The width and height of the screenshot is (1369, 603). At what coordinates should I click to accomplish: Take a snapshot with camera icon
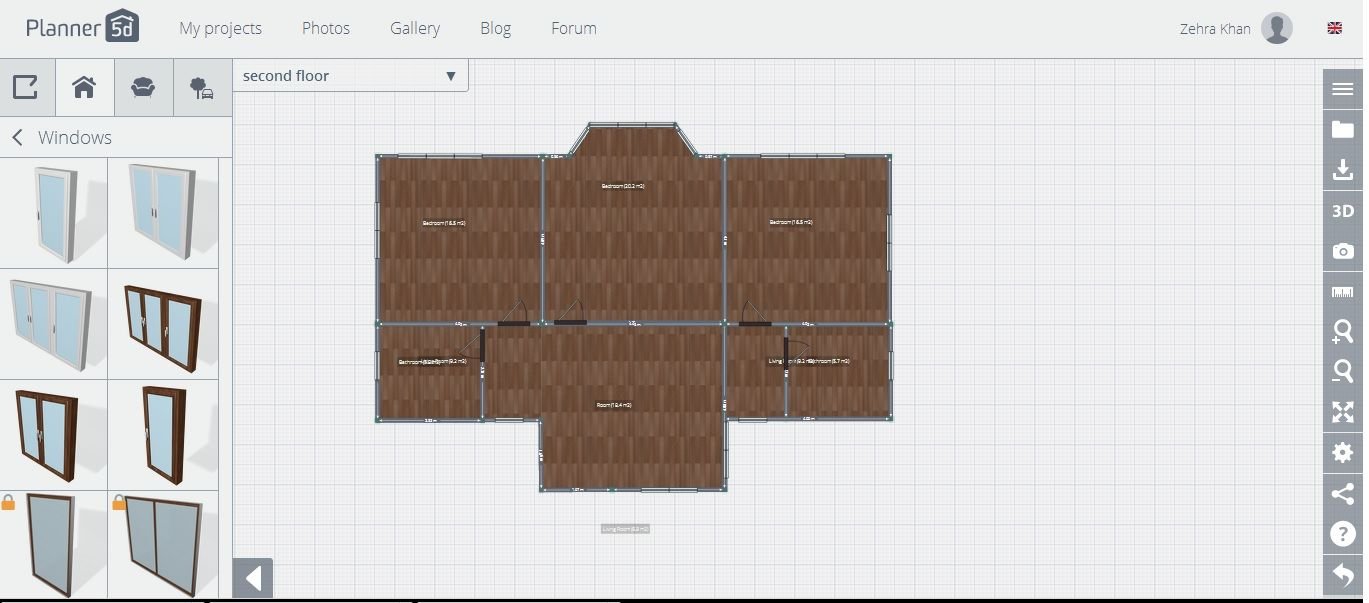[1342, 251]
